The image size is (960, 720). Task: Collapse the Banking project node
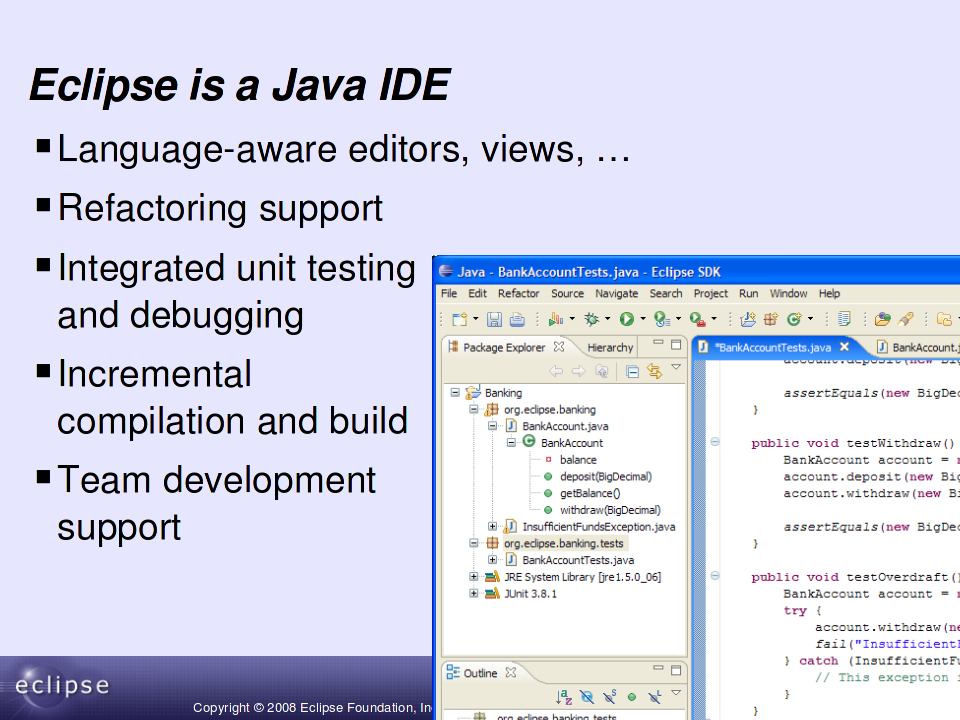pos(455,392)
